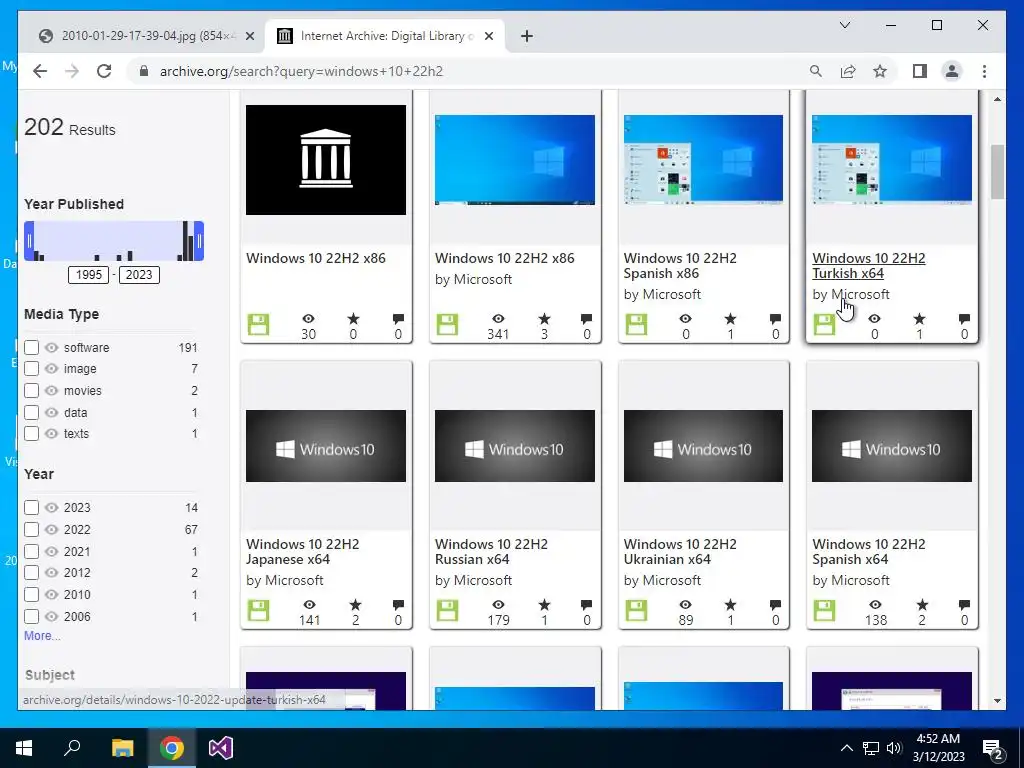Open Windows 10 22H2 Ukrainian x64 link
Screen dimensions: 1024x768
coord(680,552)
